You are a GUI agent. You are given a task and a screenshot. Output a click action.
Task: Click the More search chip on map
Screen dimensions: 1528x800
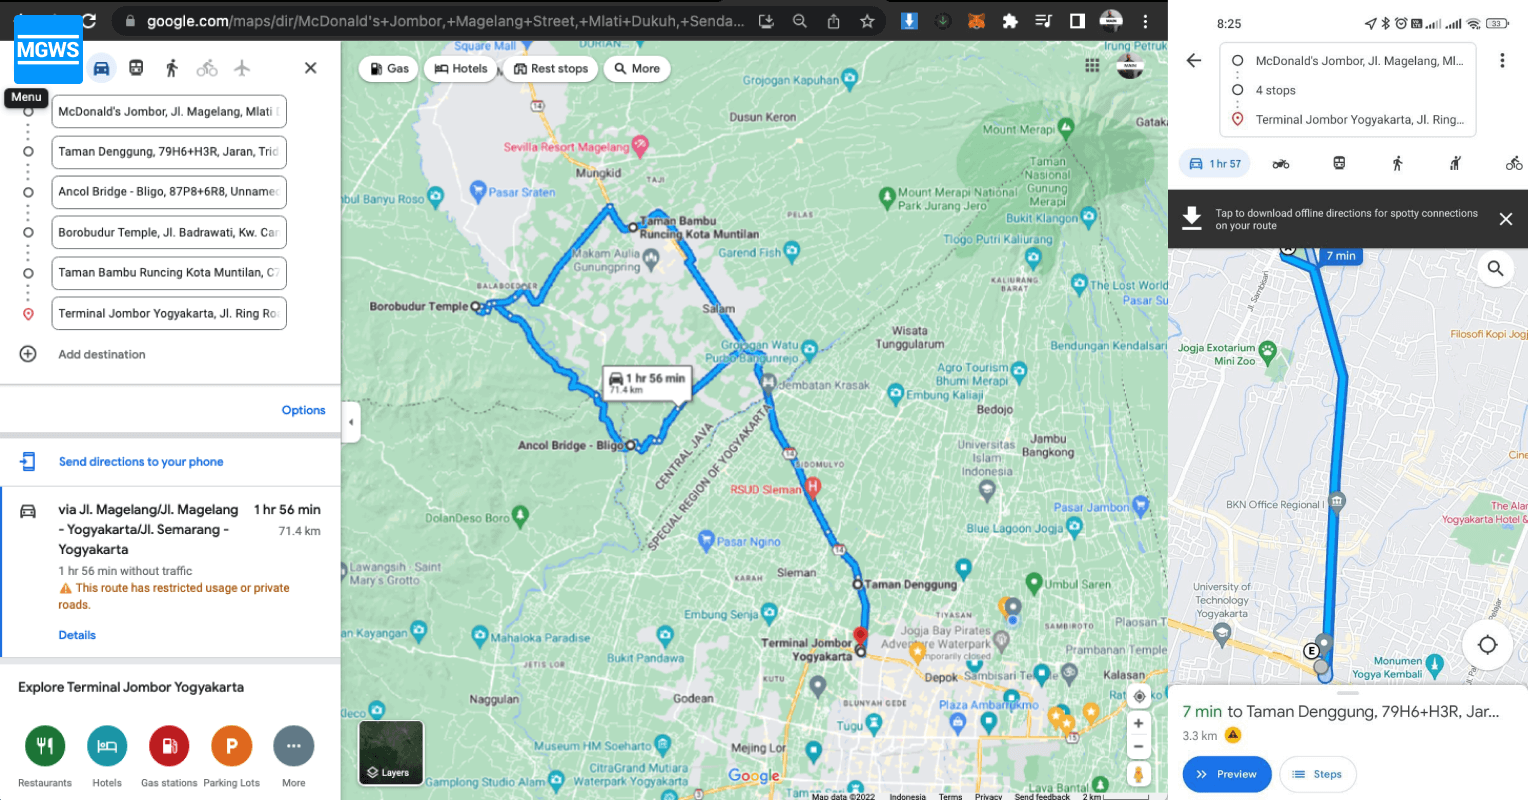click(x=637, y=69)
